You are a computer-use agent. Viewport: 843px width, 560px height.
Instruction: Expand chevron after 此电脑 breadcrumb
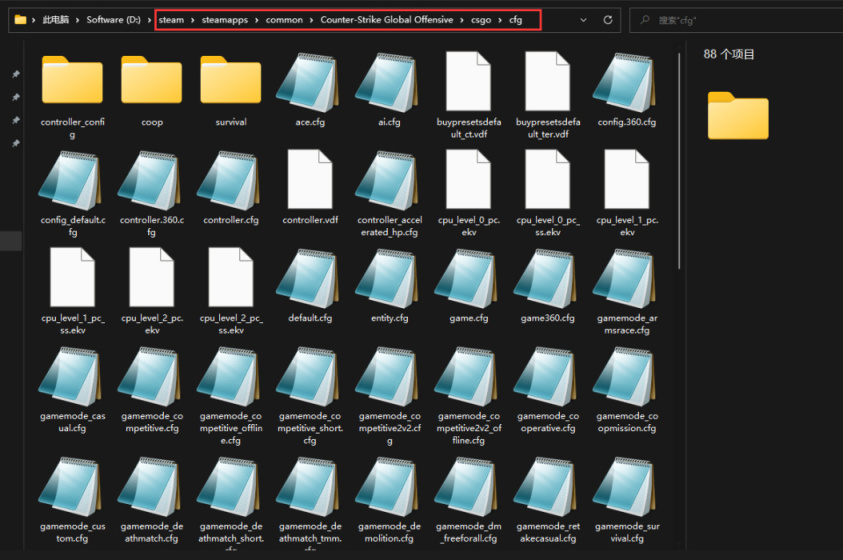pyautogui.click(x=77, y=20)
